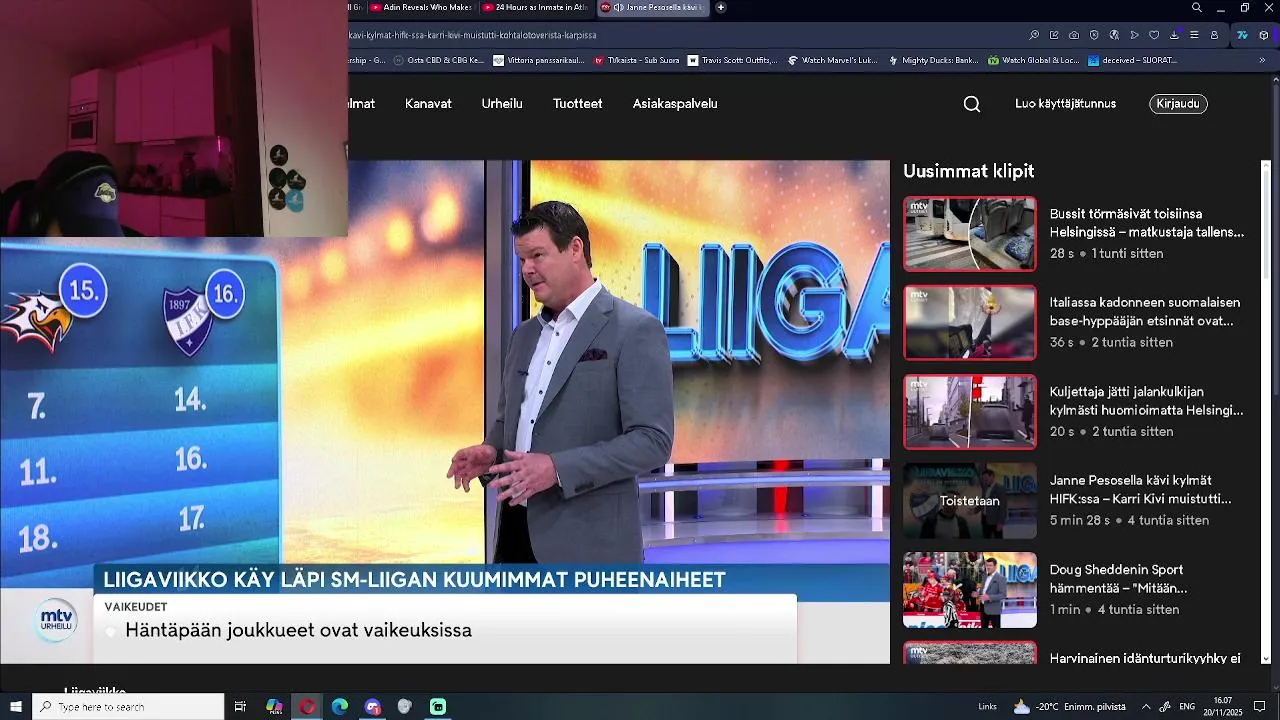
Task: Open the 'Bussit törmäsivät toisiinsa' clip thumbnail
Action: (x=970, y=234)
